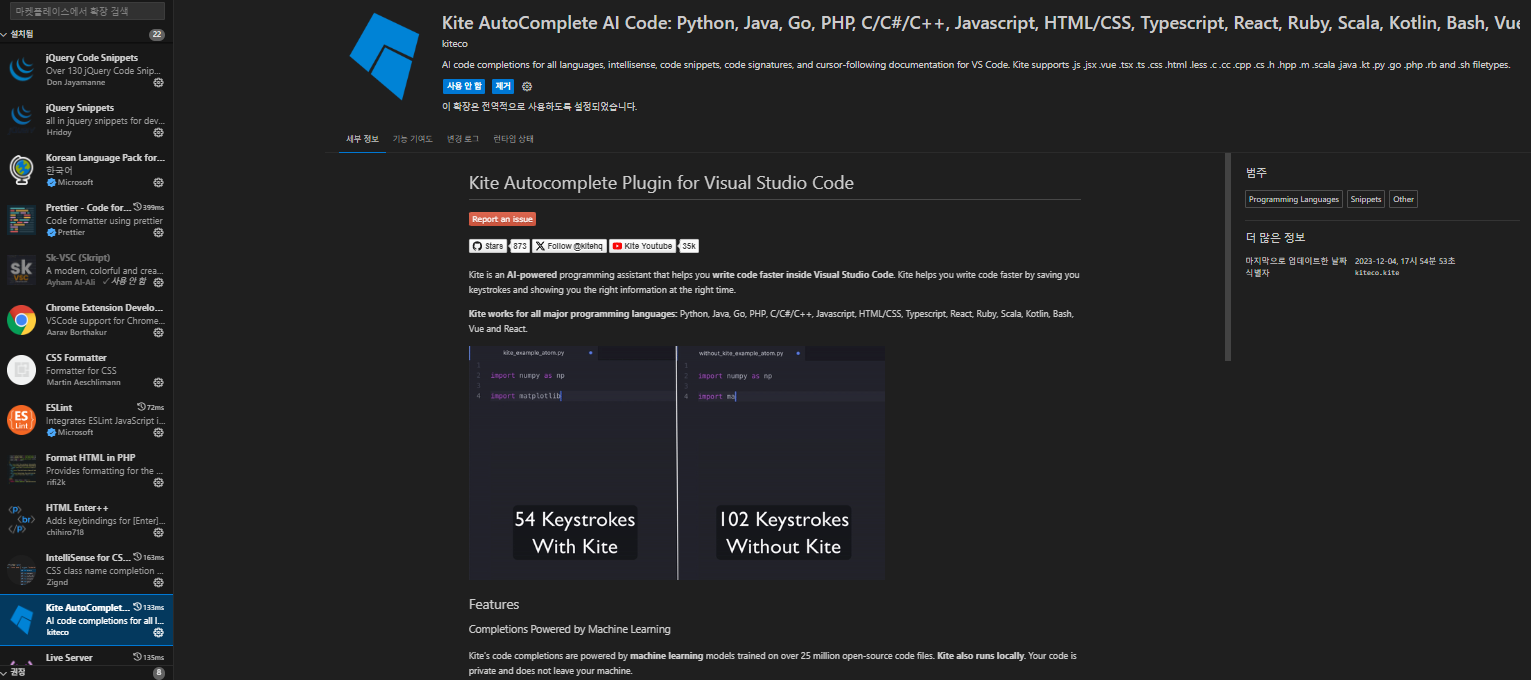Click the kiteco.kite identifier text
Viewport: 1531px width, 680px height.
(x=1376, y=272)
